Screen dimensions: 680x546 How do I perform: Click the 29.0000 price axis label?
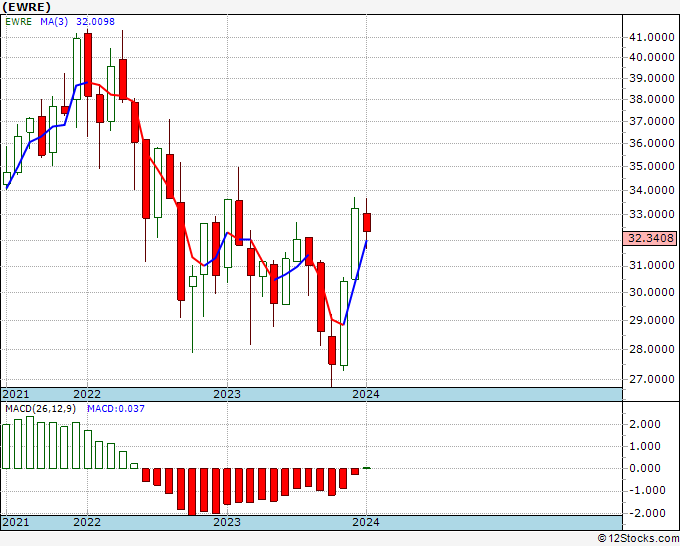(x=652, y=320)
